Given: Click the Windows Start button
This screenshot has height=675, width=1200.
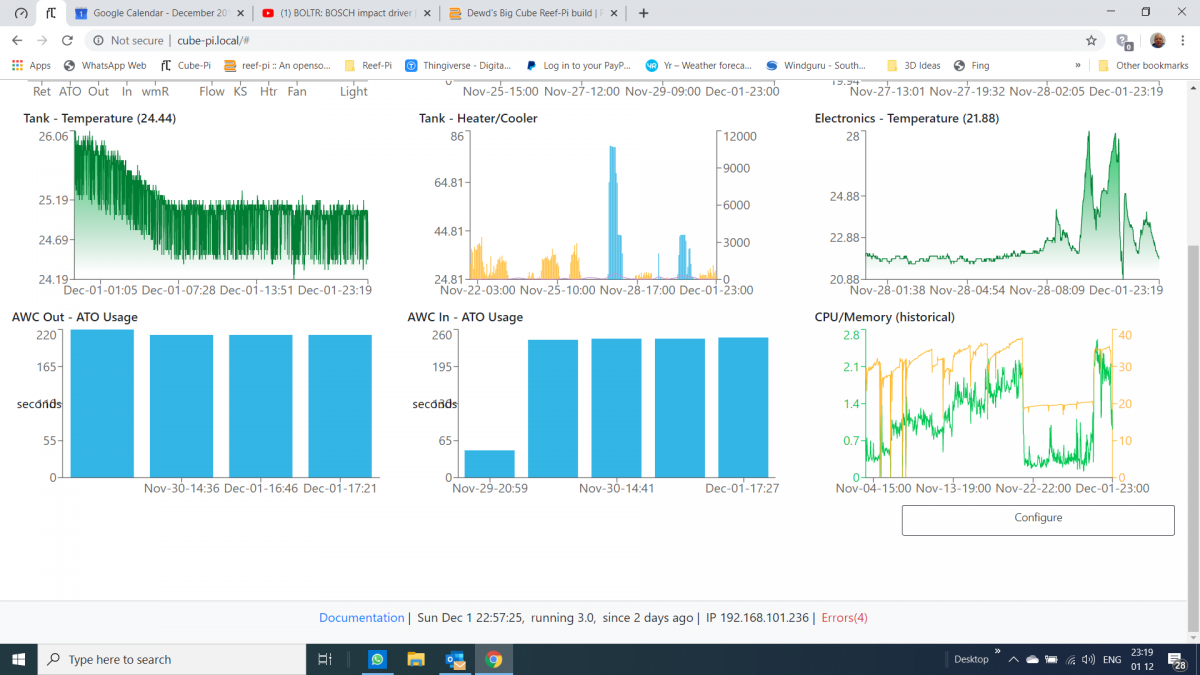Looking at the screenshot, I should coord(19,659).
